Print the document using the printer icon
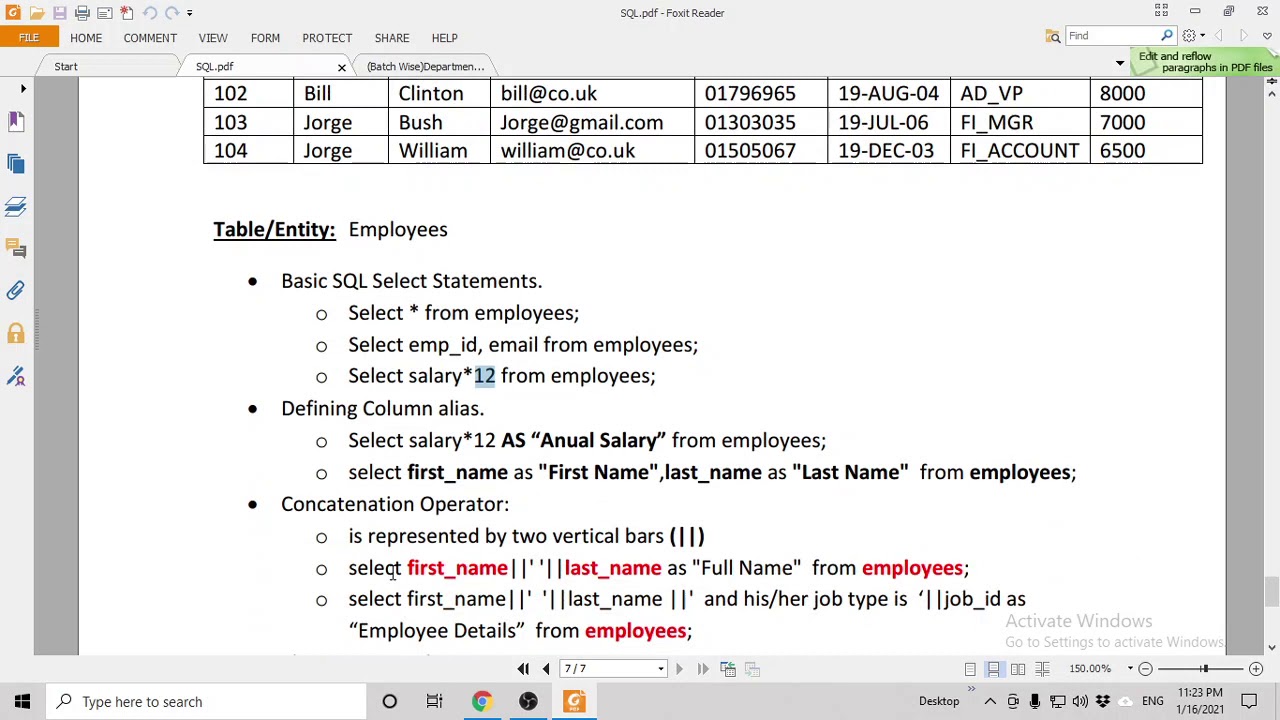1280x720 pixels. (82, 13)
